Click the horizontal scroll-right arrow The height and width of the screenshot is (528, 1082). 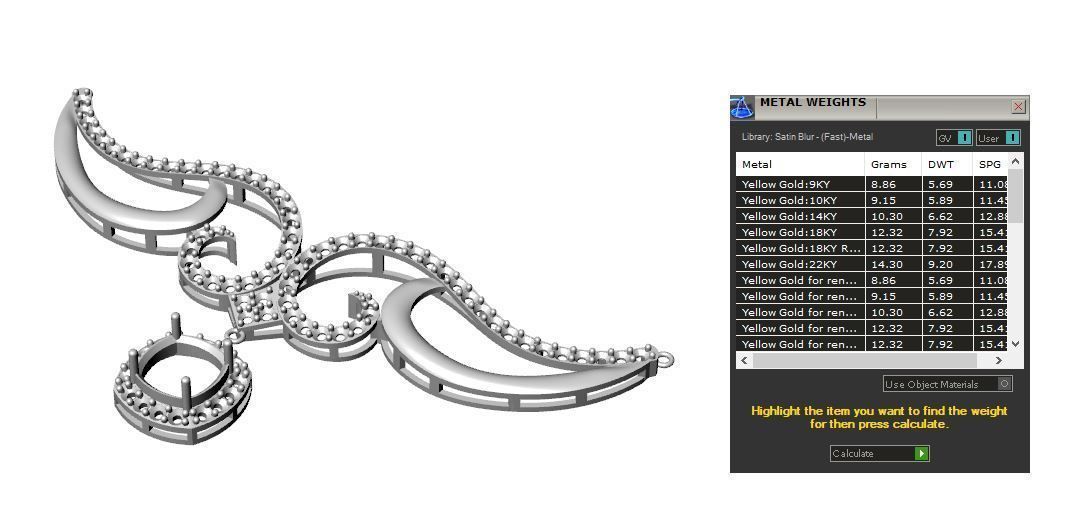[x=999, y=360]
